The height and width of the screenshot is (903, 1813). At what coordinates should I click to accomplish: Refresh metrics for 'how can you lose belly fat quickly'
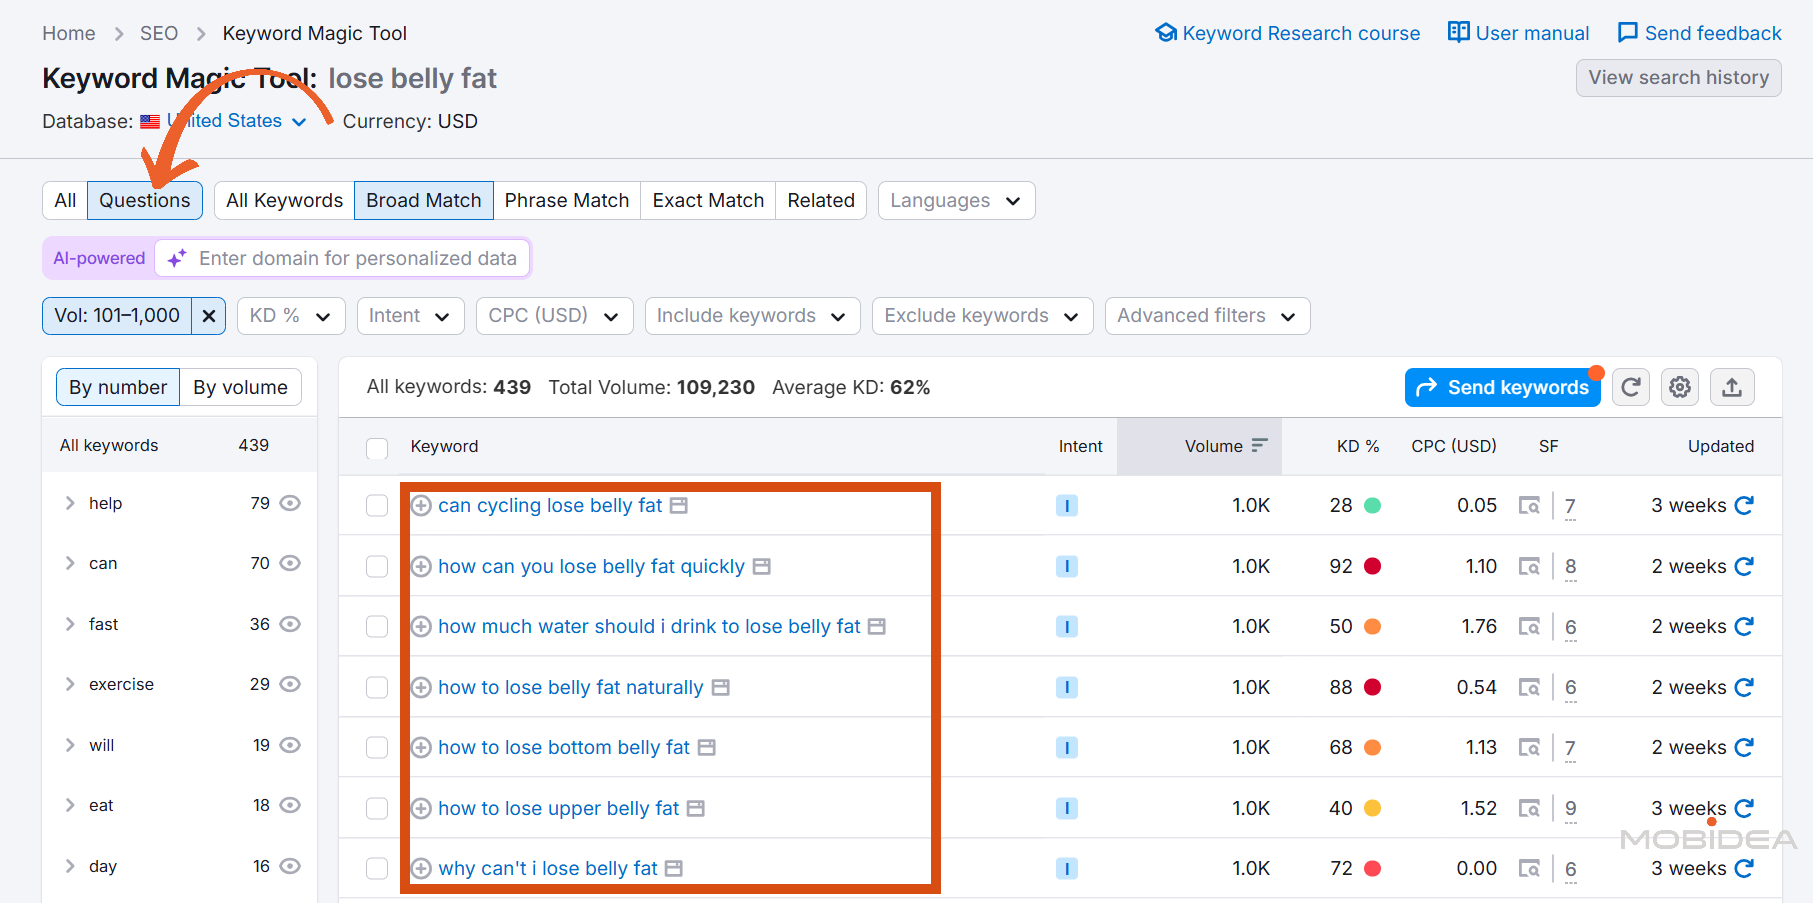tap(1744, 567)
